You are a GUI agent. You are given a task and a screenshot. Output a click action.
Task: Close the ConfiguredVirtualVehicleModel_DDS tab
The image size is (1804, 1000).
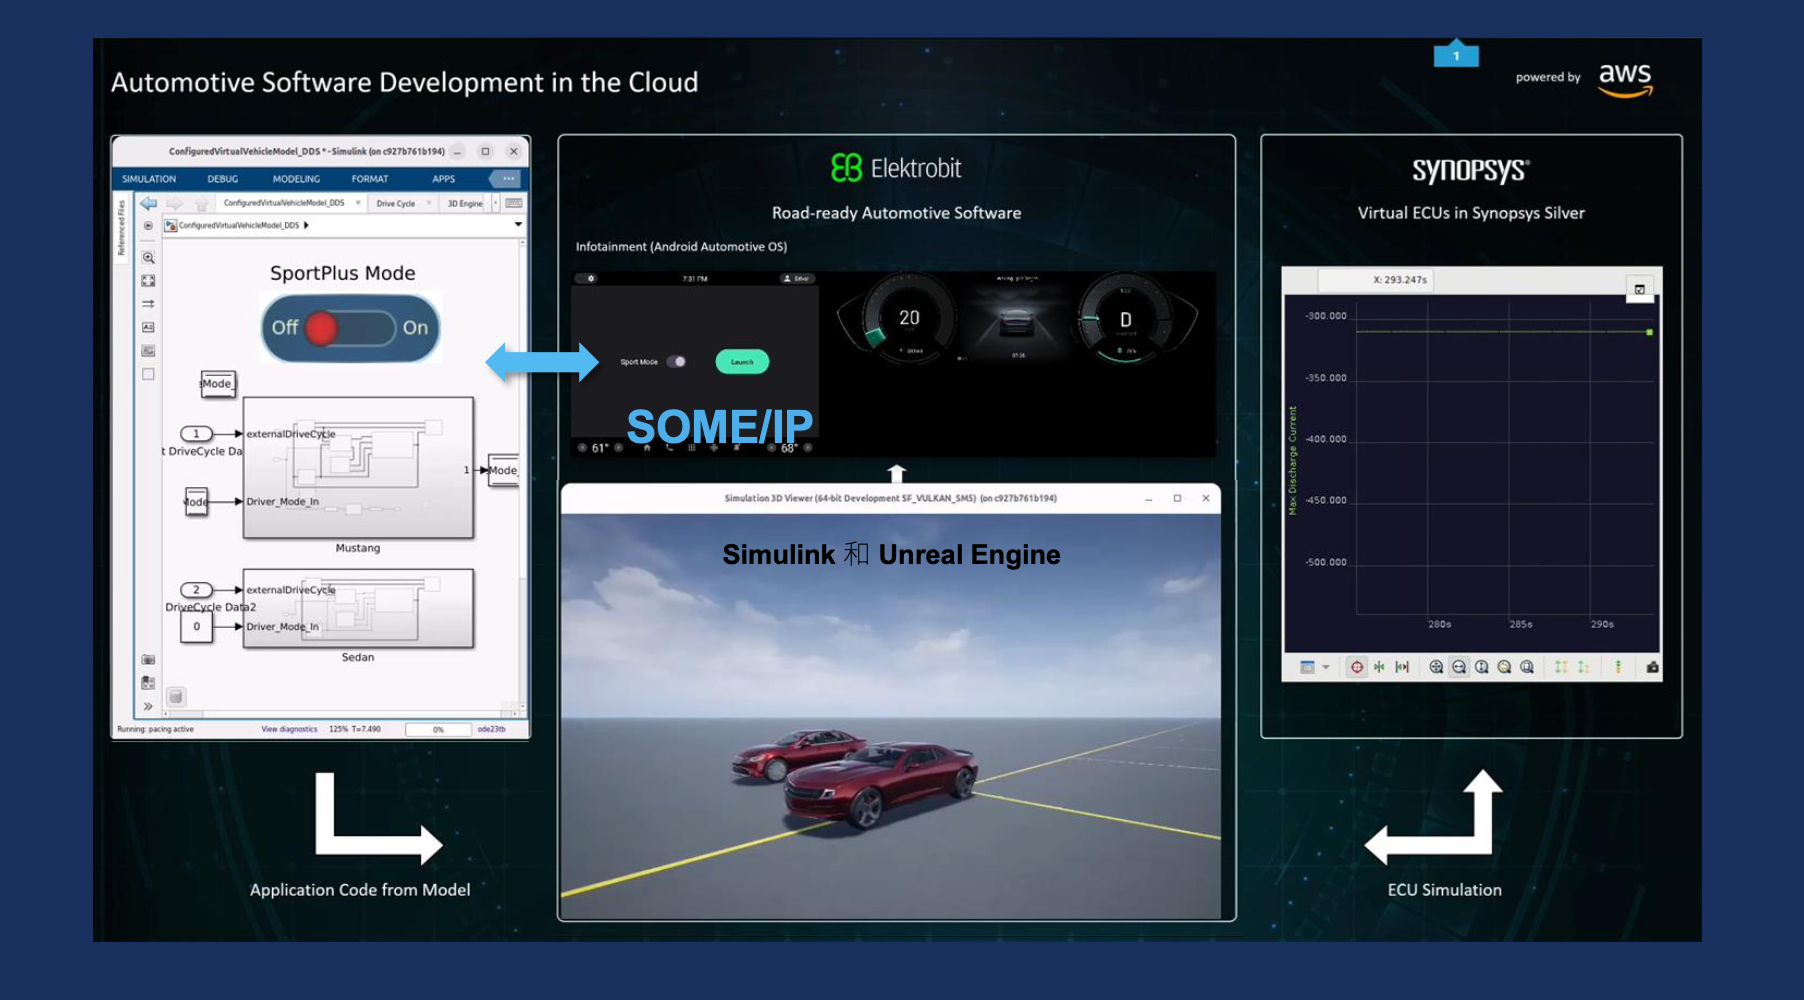(358, 203)
